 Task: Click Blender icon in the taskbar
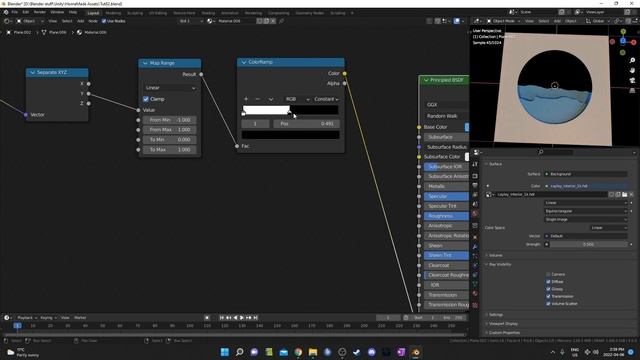416,352
